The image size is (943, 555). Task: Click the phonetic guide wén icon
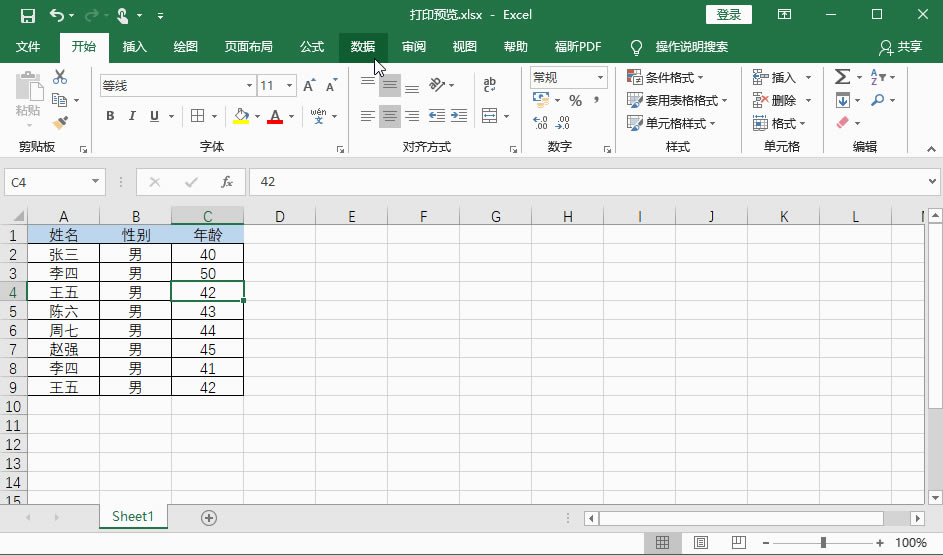[318, 115]
